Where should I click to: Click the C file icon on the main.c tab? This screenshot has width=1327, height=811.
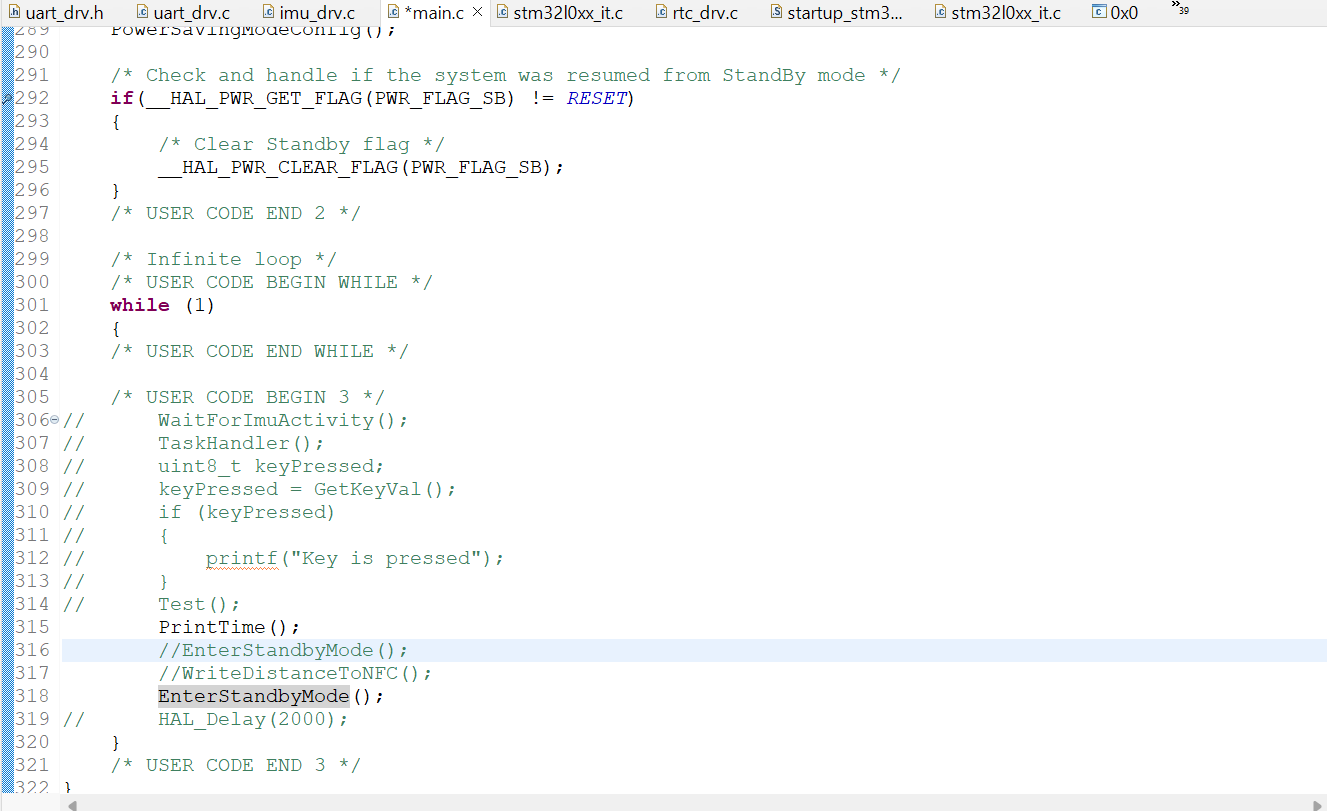395,13
